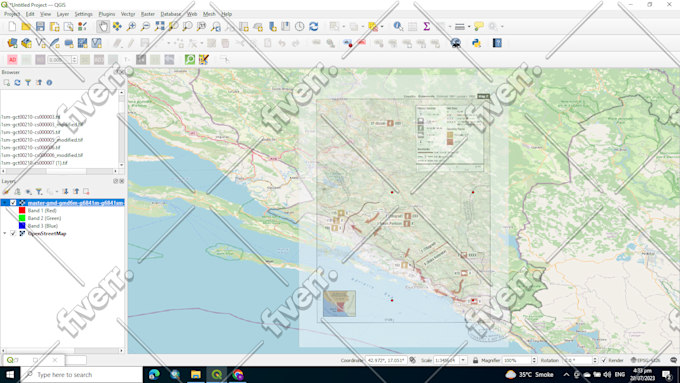Click the Coordinate input field in status bar
Image resolution: width=680 pixels, height=383 pixels.
[386, 360]
